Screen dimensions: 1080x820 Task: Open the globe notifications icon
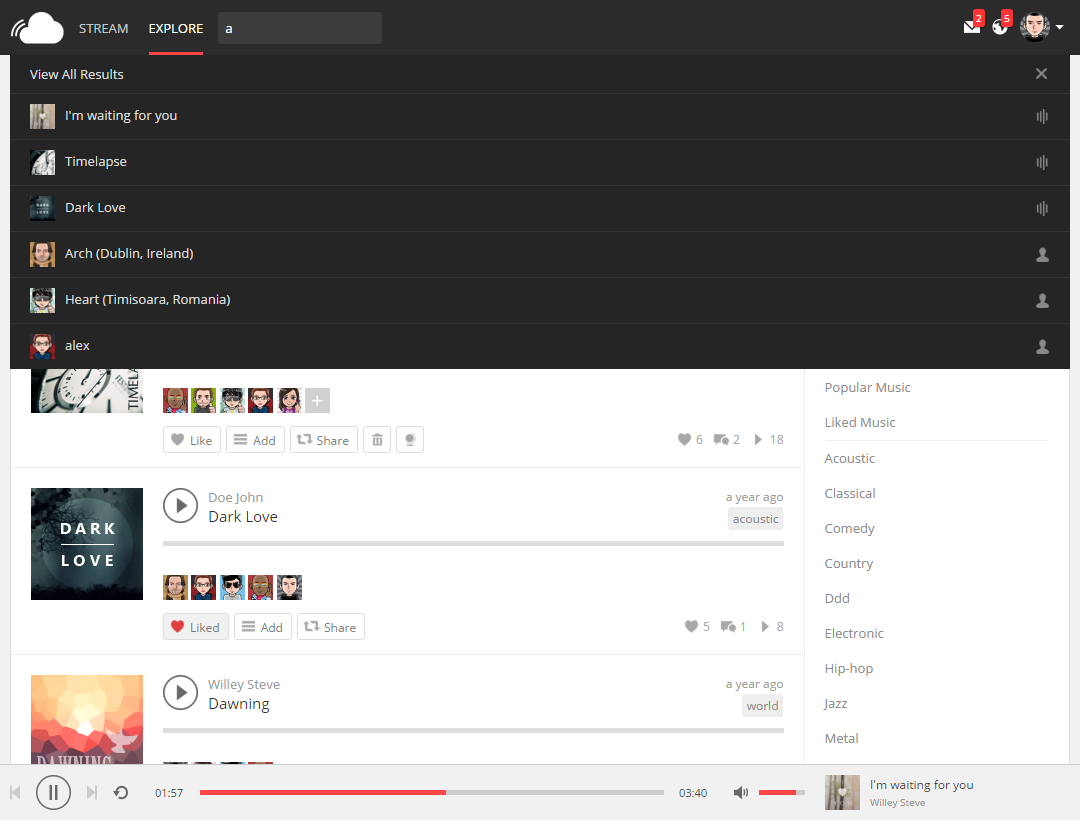999,28
